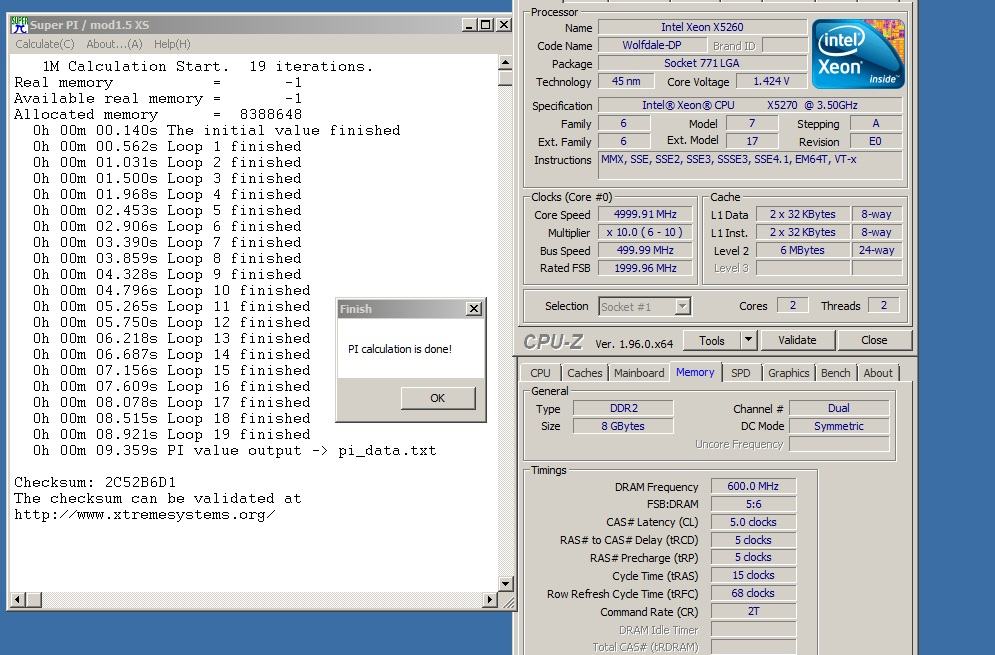Switch to the SPD tab in CPU-Z
Image resolution: width=995 pixels, height=655 pixels.
tap(741, 373)
